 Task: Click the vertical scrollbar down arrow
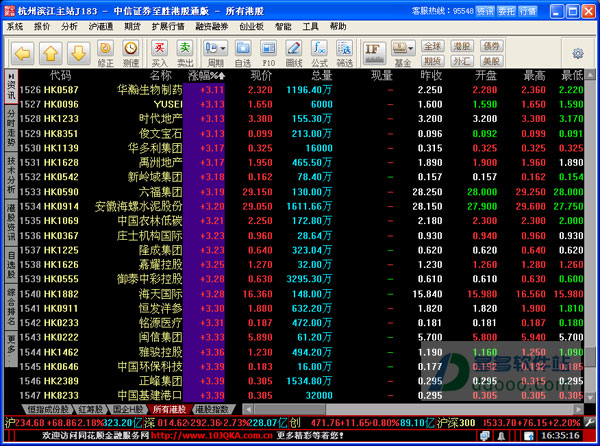point(590,398)
